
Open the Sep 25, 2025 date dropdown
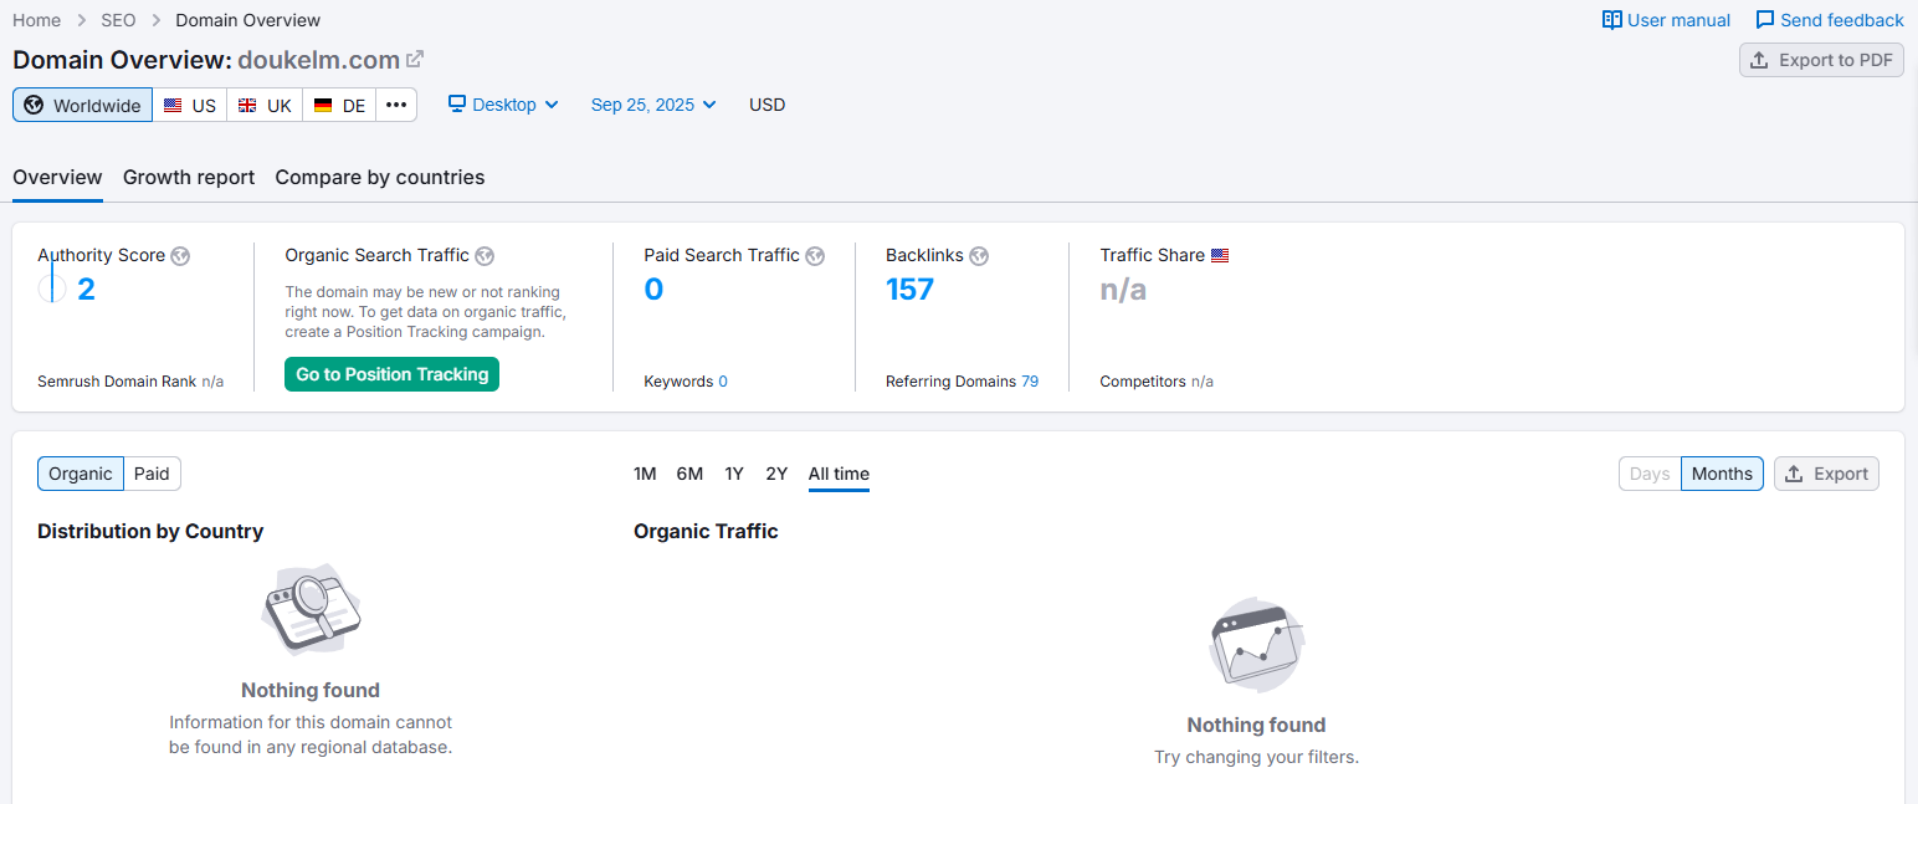653,105
